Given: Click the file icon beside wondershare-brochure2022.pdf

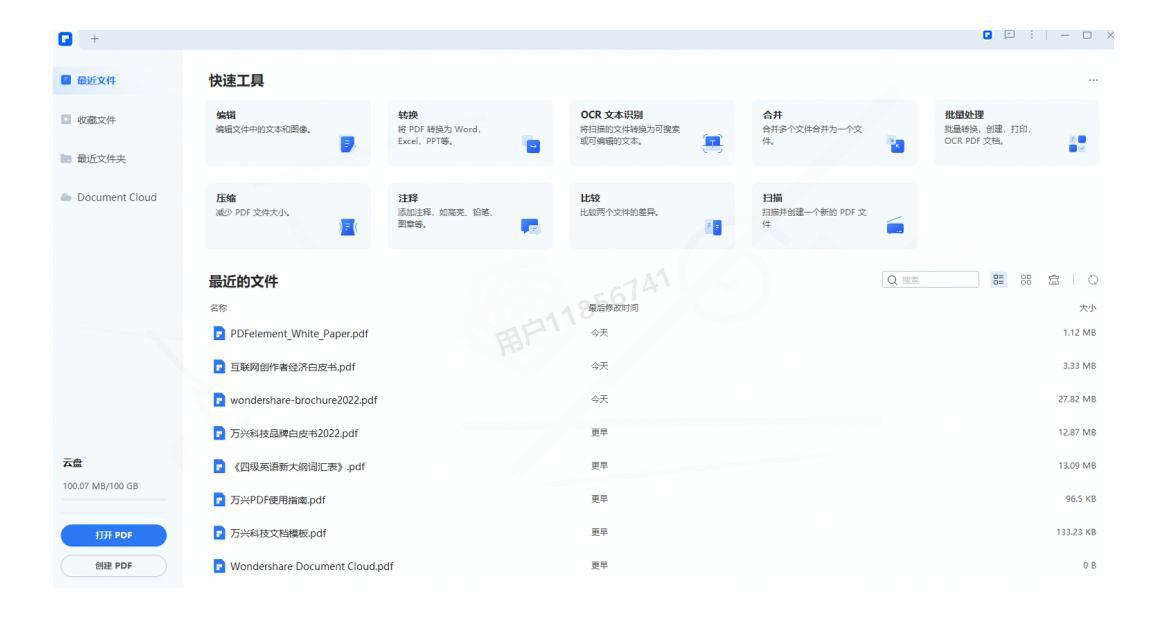Looking at the screenshot, I should click(x=219, y=400).
